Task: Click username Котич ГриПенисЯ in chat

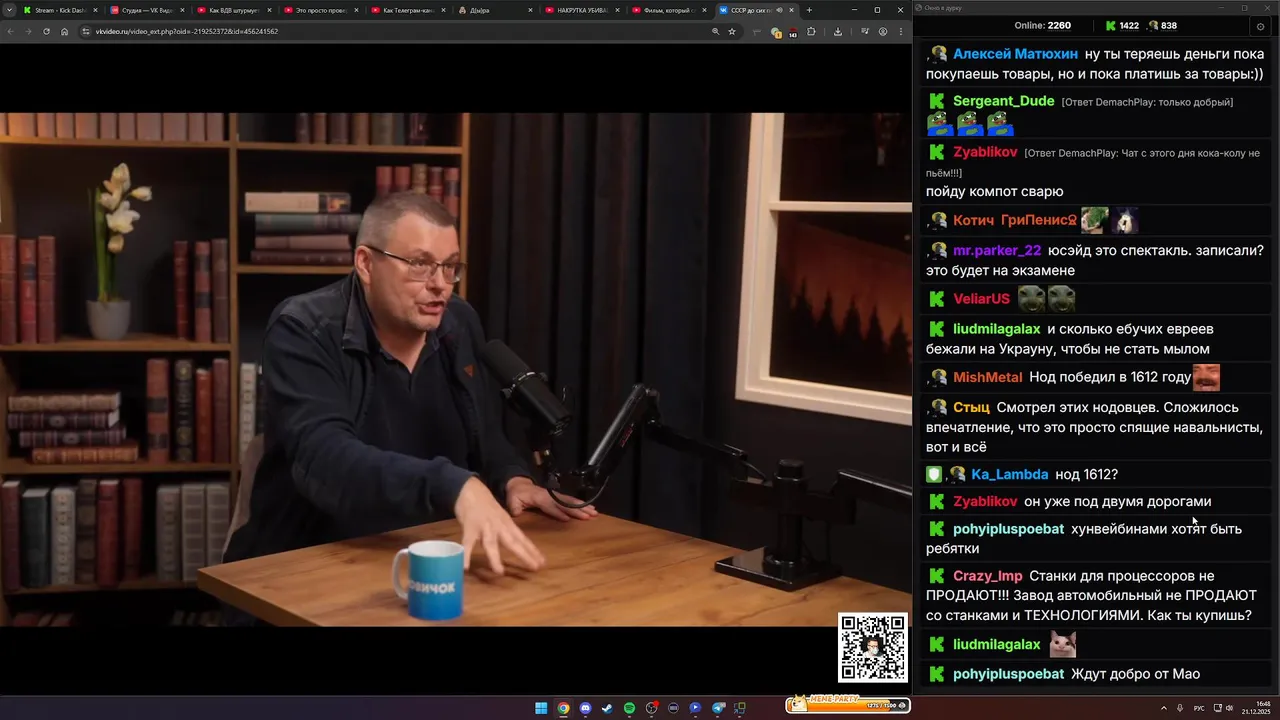Action: pyautogui.click(x=1015, y=220)
